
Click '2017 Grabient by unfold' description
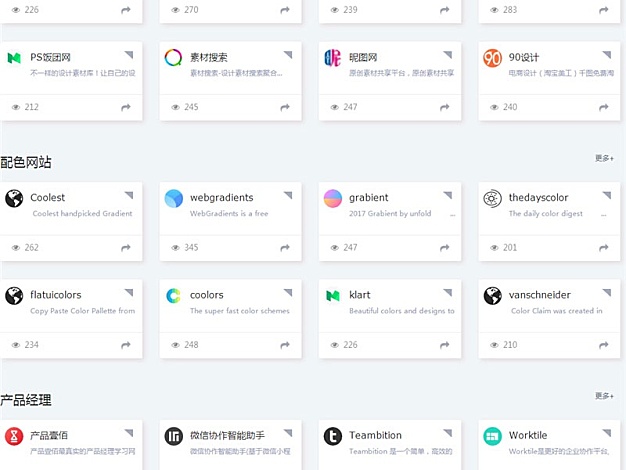(x=390, y=214)
